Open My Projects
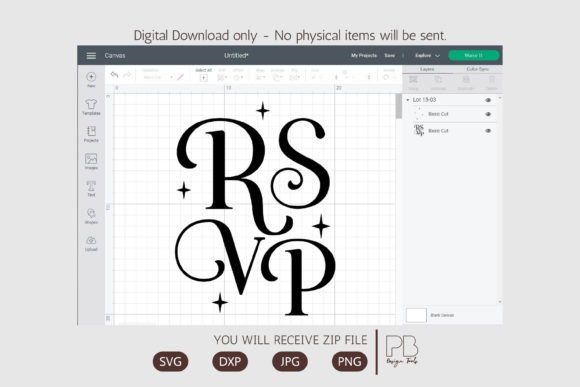Viewport: 580px width, 387px height. pos(364,55)
